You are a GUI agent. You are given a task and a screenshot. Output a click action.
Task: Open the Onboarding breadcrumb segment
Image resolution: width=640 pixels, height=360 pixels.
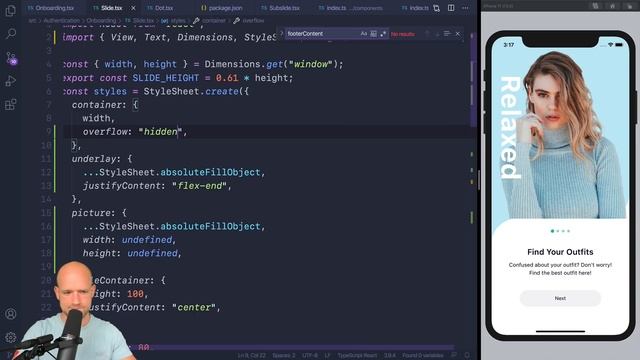coord(101,20)
